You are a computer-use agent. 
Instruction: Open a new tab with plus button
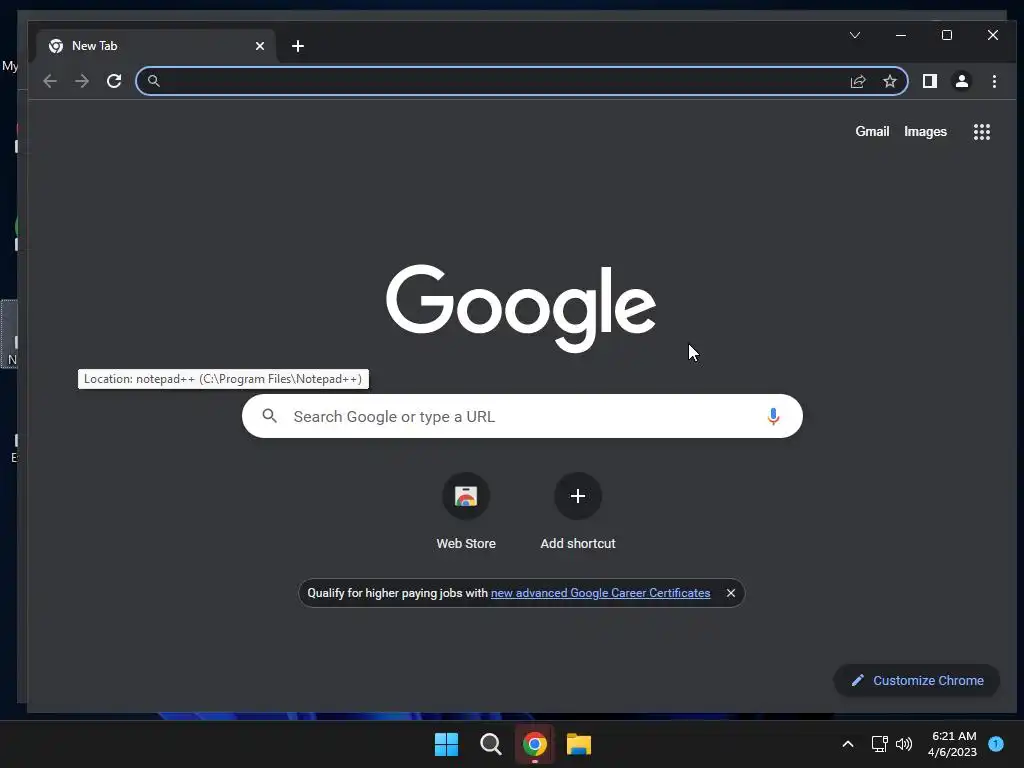click(298, 46)
